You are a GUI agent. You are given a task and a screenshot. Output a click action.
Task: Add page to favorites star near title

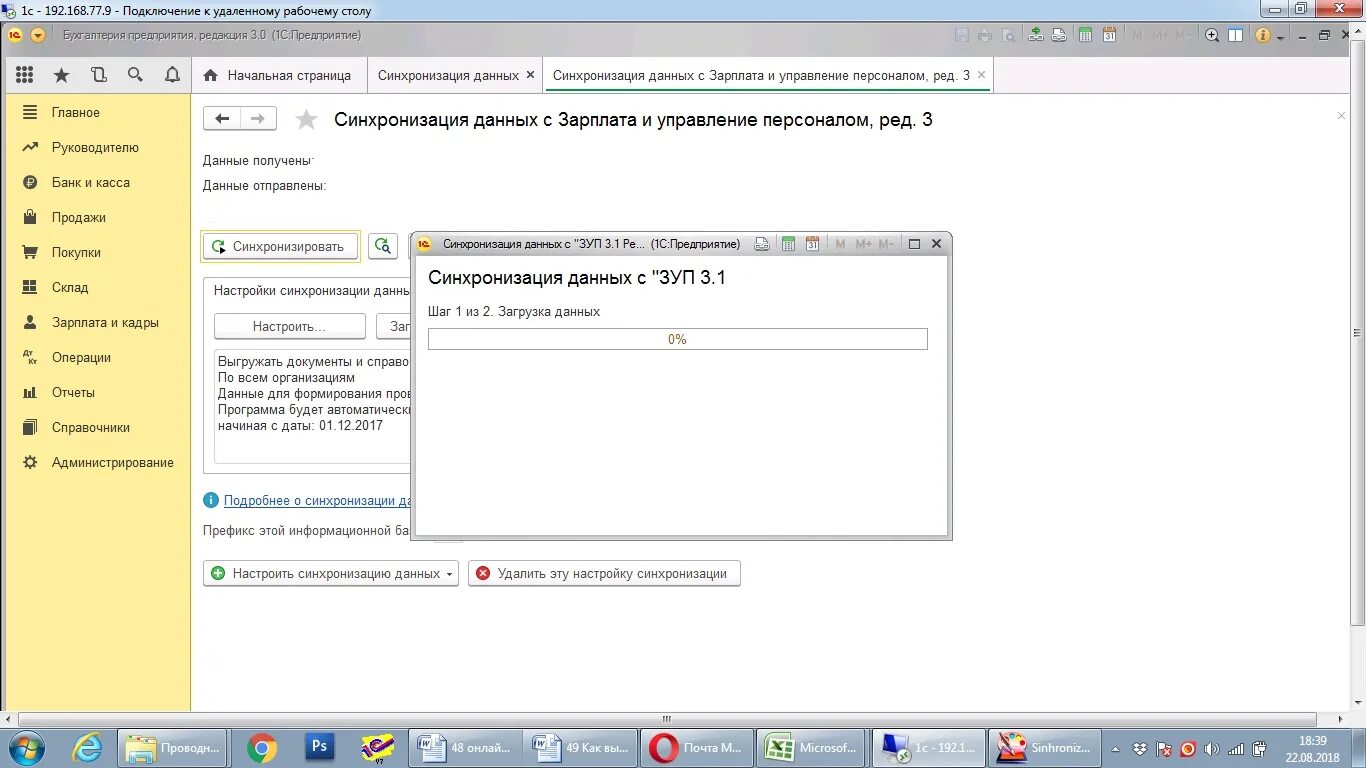click(306, 120)
